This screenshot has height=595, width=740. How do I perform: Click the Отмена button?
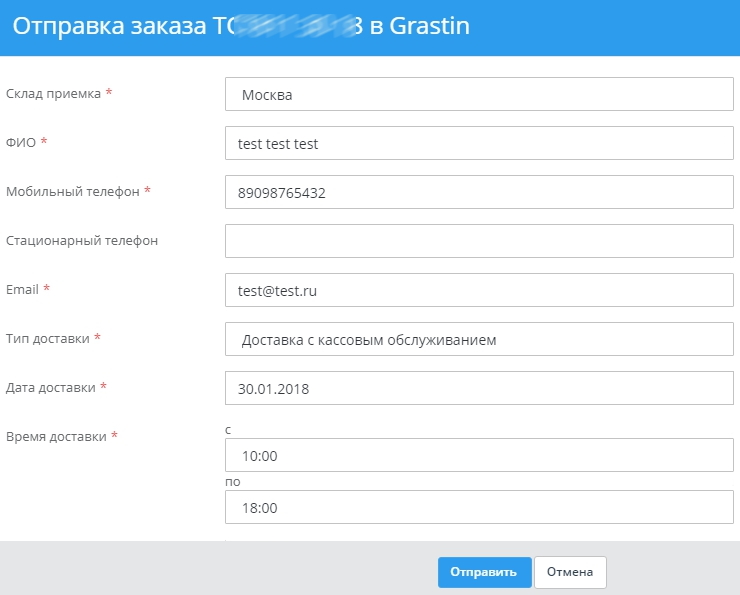tap(570, 572)
